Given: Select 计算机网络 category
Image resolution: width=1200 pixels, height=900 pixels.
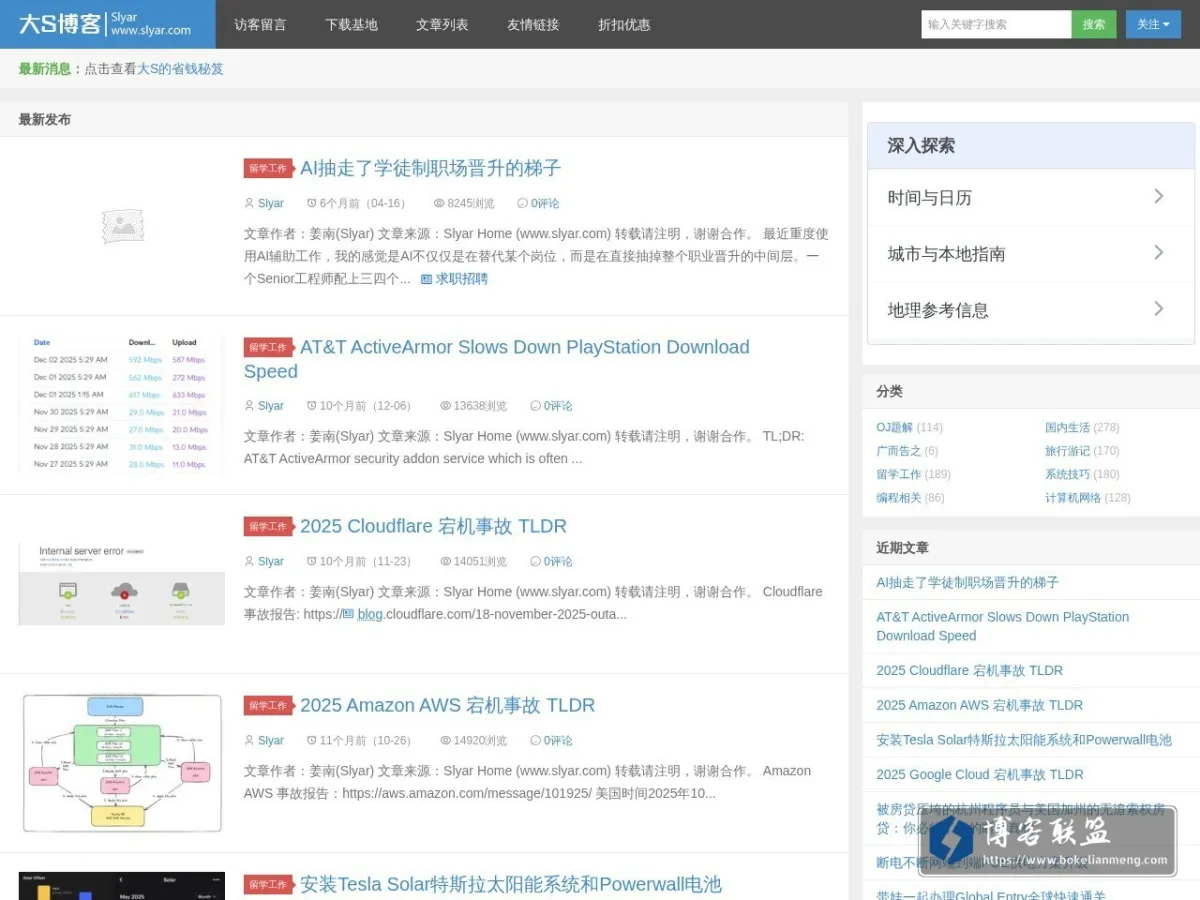Looking at the screenshot, I should [1073, 497].
